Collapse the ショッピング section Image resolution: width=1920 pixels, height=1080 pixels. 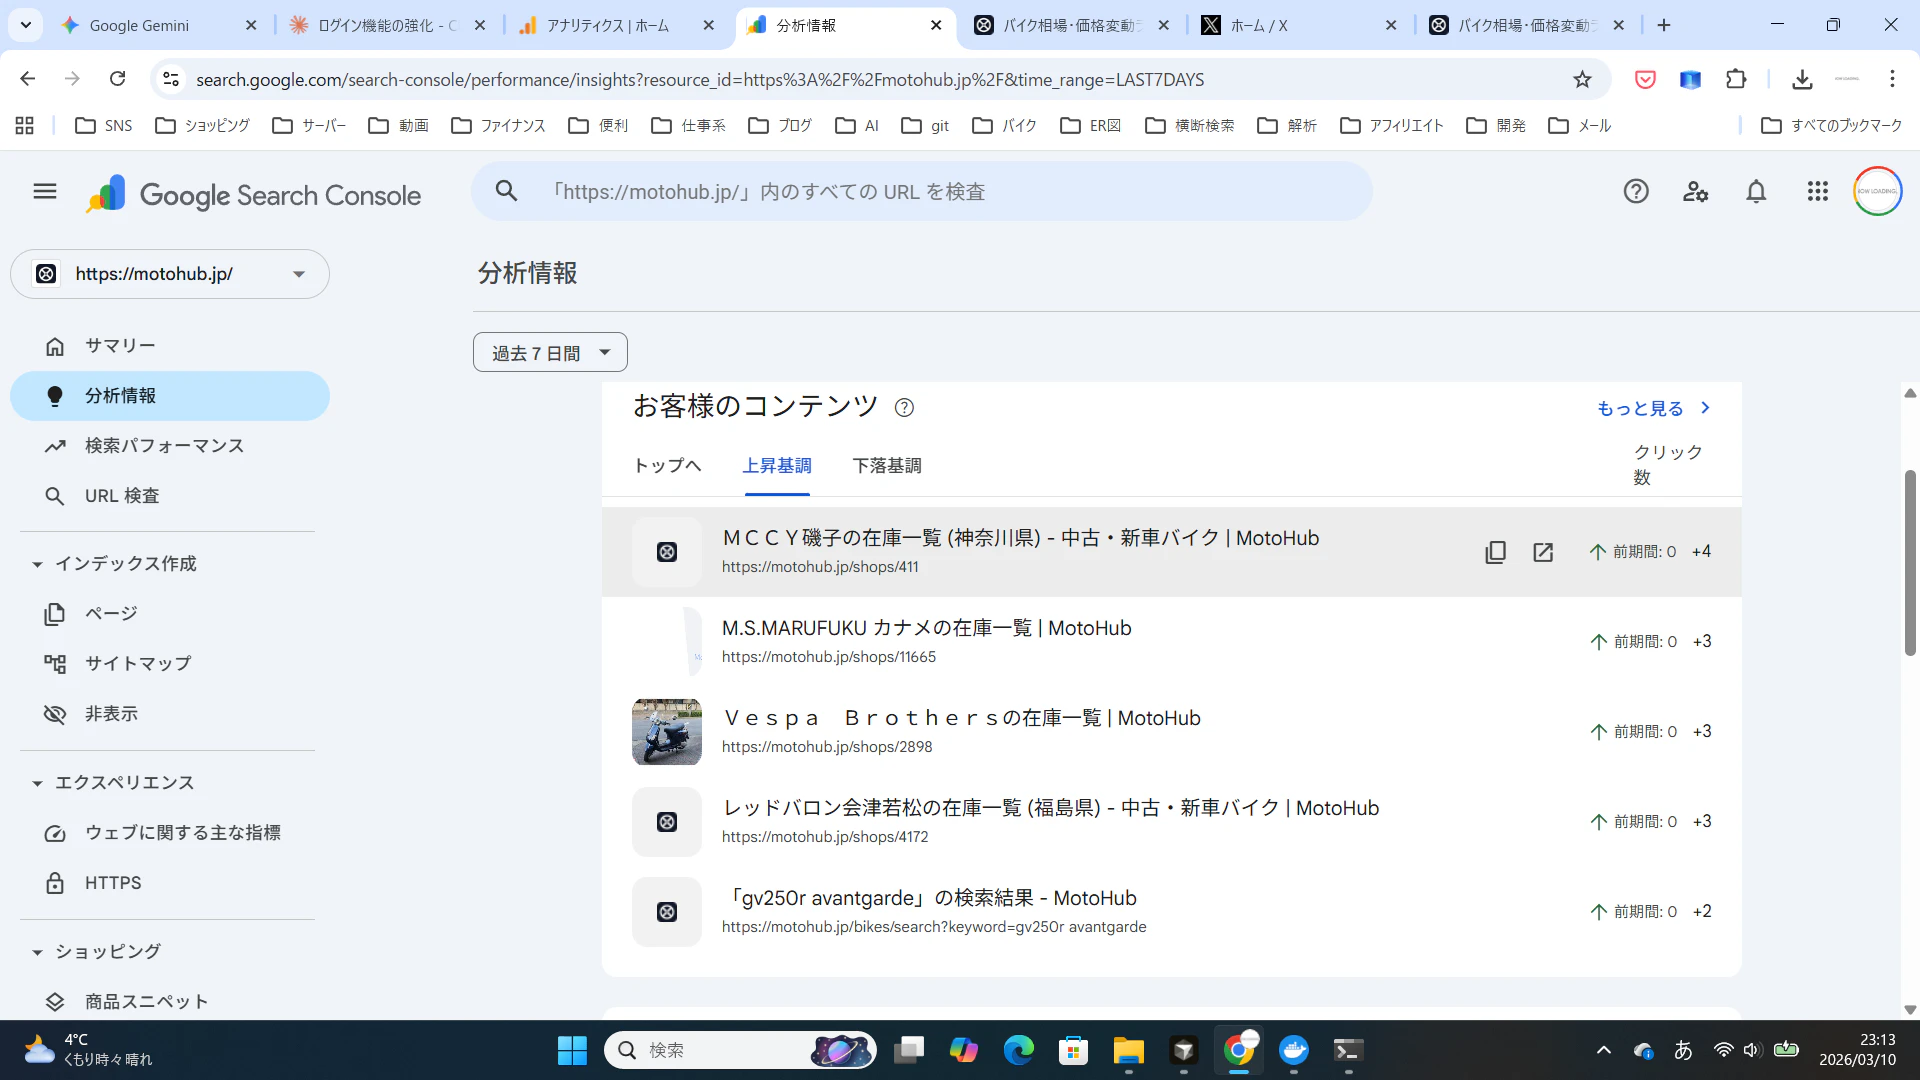tap(37, 952)
